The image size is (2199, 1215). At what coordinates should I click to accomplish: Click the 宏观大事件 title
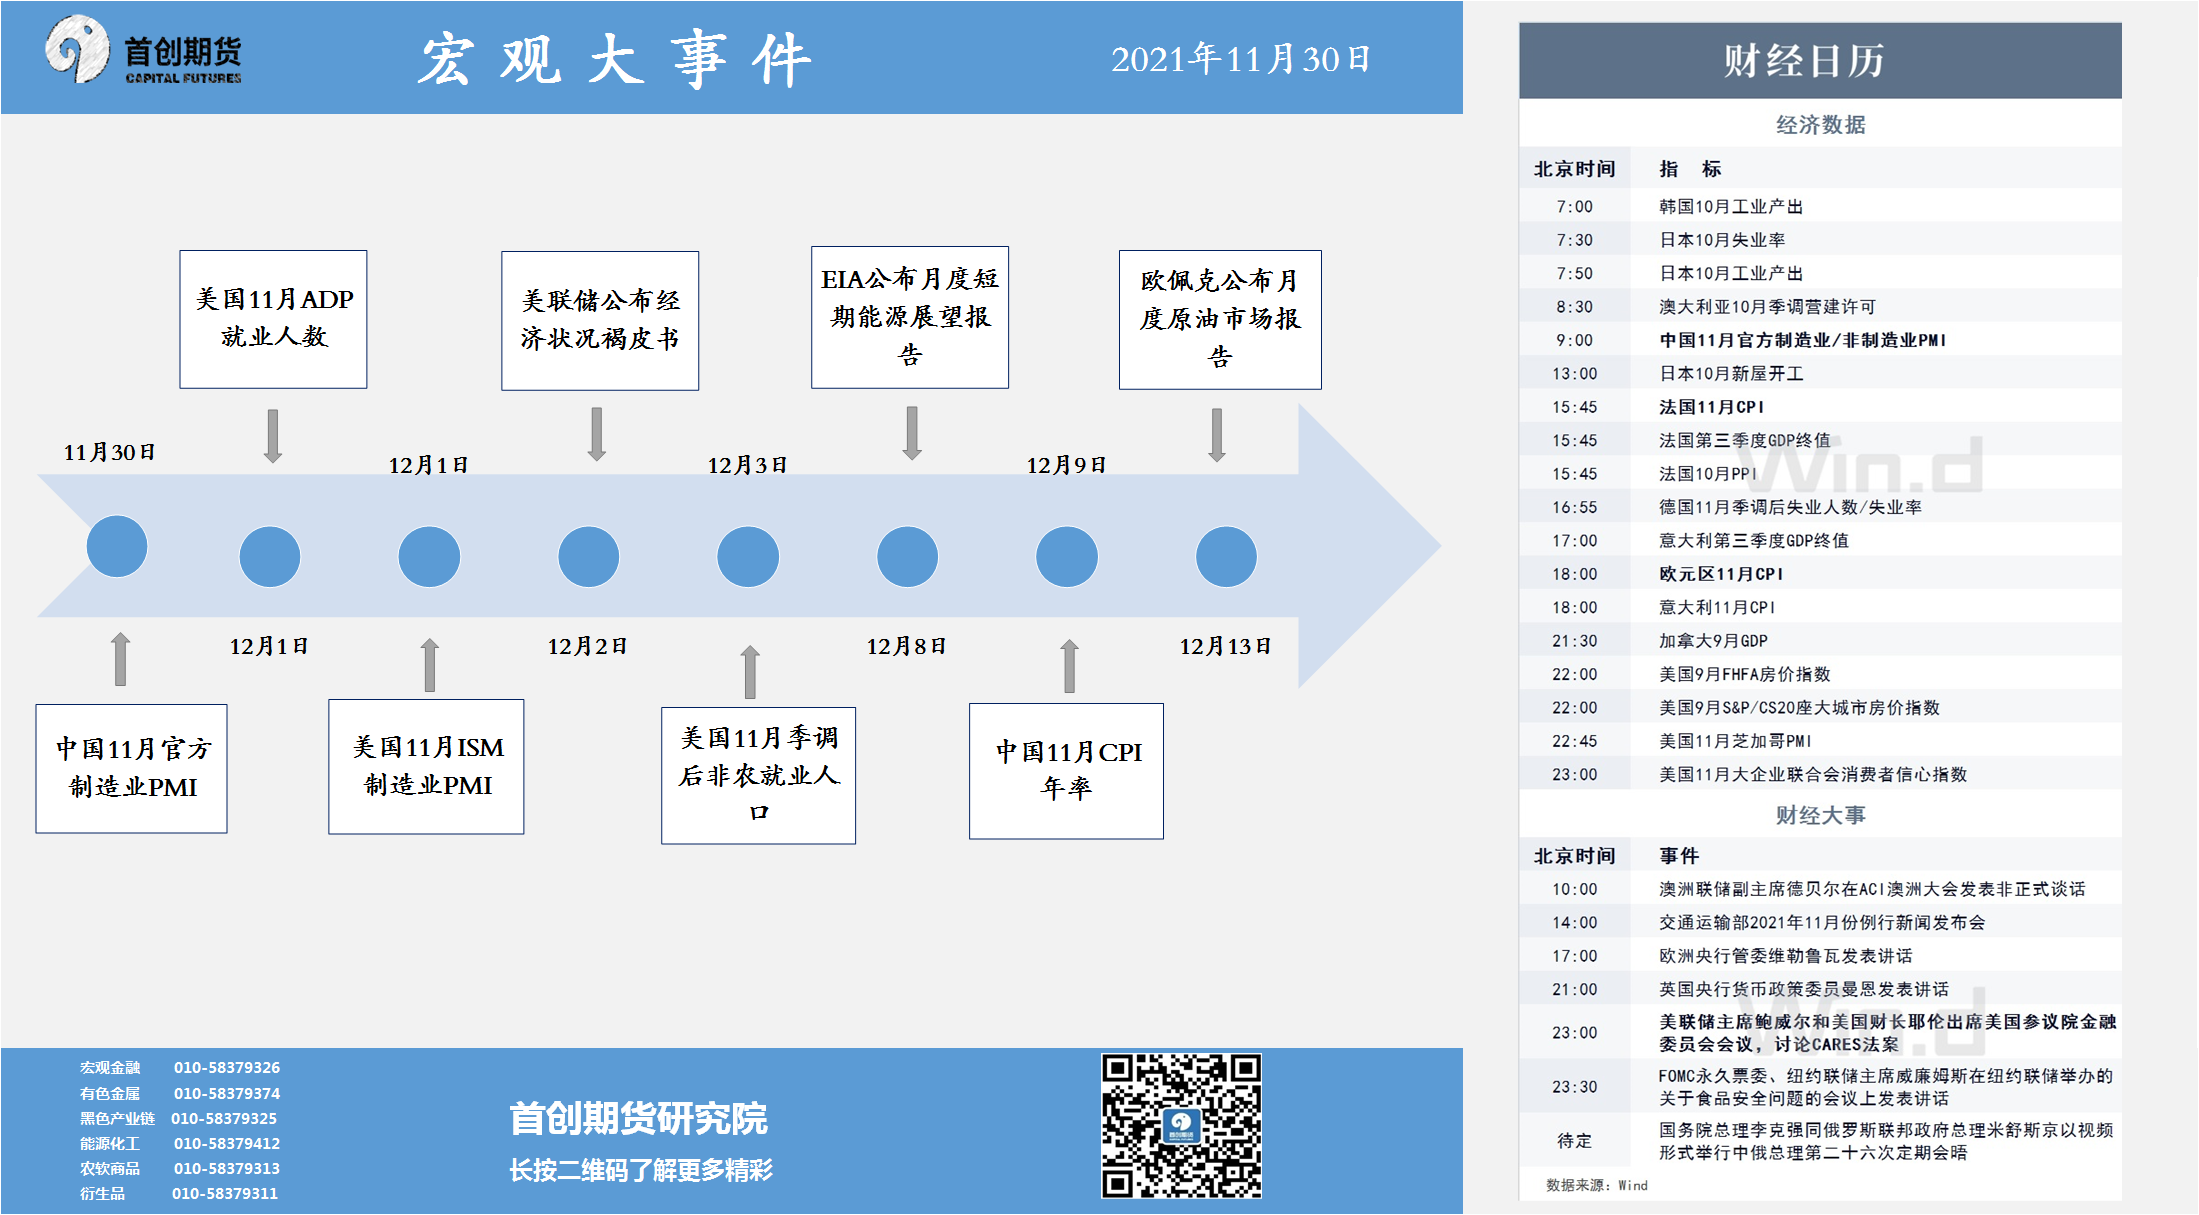pyautogui.click(x=615, y=59)
